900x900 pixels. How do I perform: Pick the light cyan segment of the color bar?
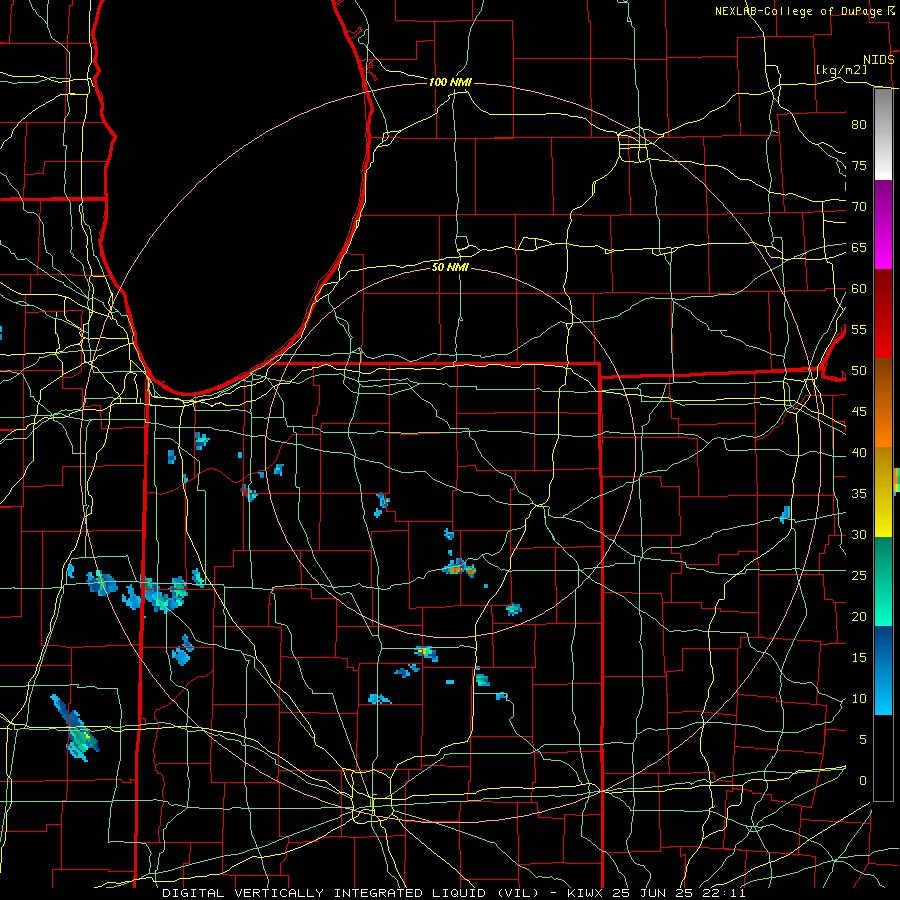[883, 693]
